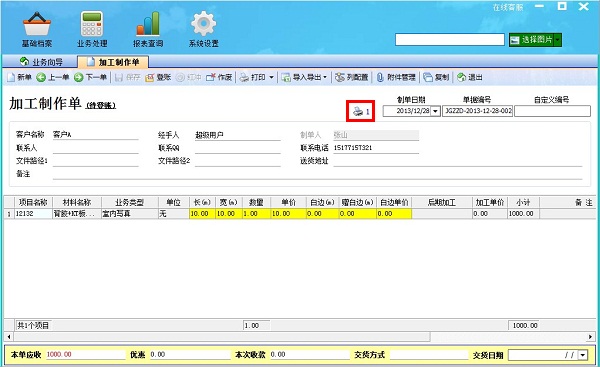Viewport: 600px width, 367px height.
Task: Copy the order with 复制
Action: pyautogui.click(x=436, y=77)
